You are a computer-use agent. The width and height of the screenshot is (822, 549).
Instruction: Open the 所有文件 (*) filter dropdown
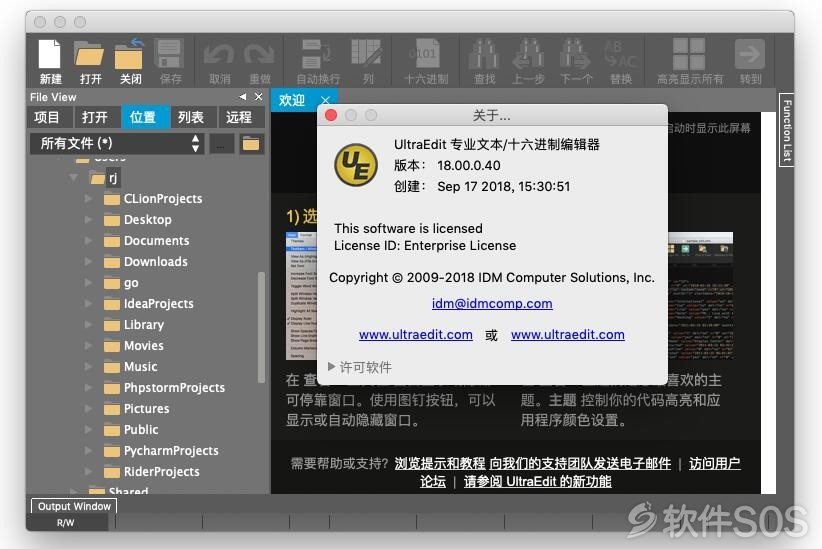pos(116,144)
